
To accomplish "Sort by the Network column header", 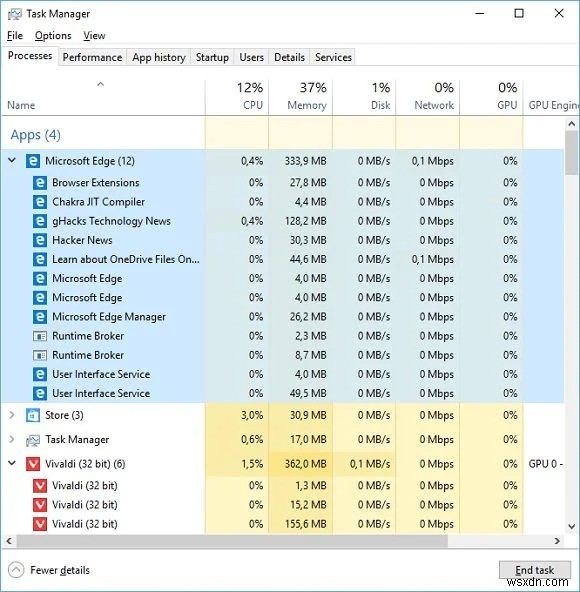I will (428, 97).
